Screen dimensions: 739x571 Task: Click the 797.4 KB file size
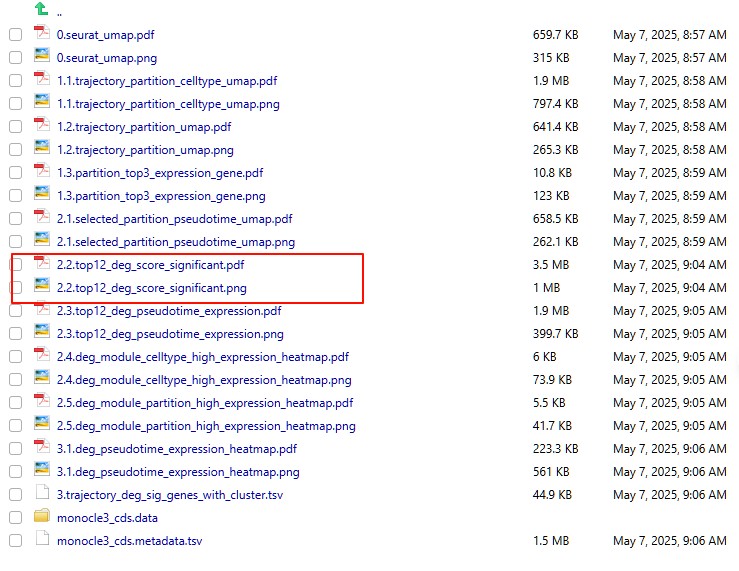[x=556, y=104]
